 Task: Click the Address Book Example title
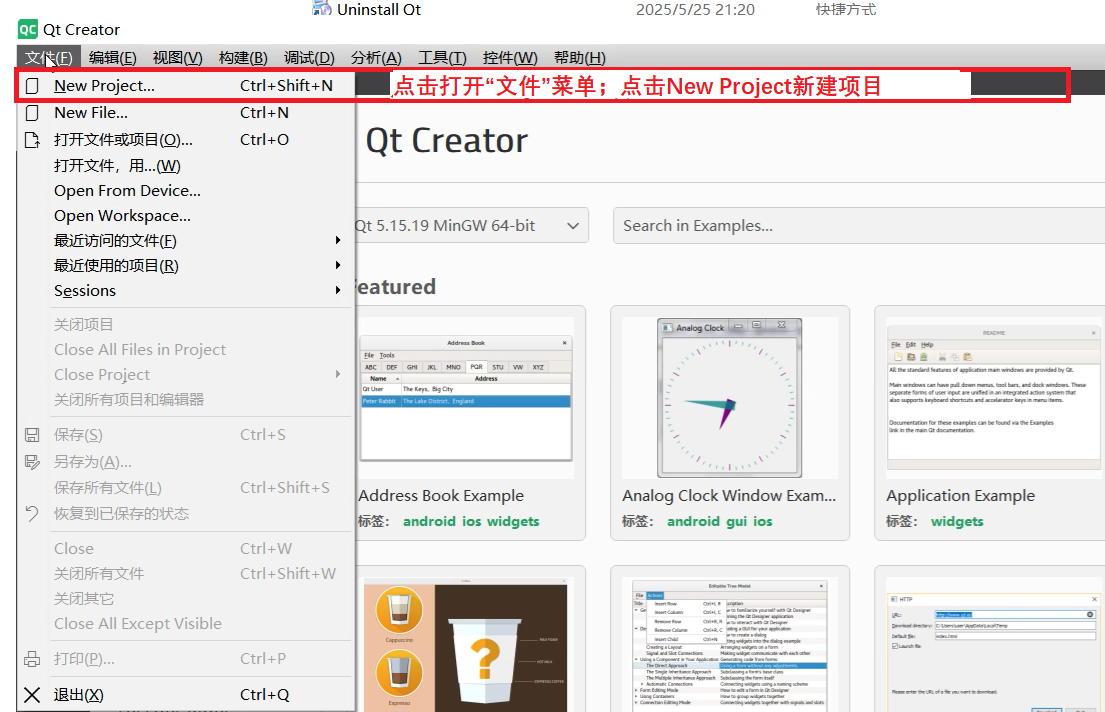coord(441,496)
